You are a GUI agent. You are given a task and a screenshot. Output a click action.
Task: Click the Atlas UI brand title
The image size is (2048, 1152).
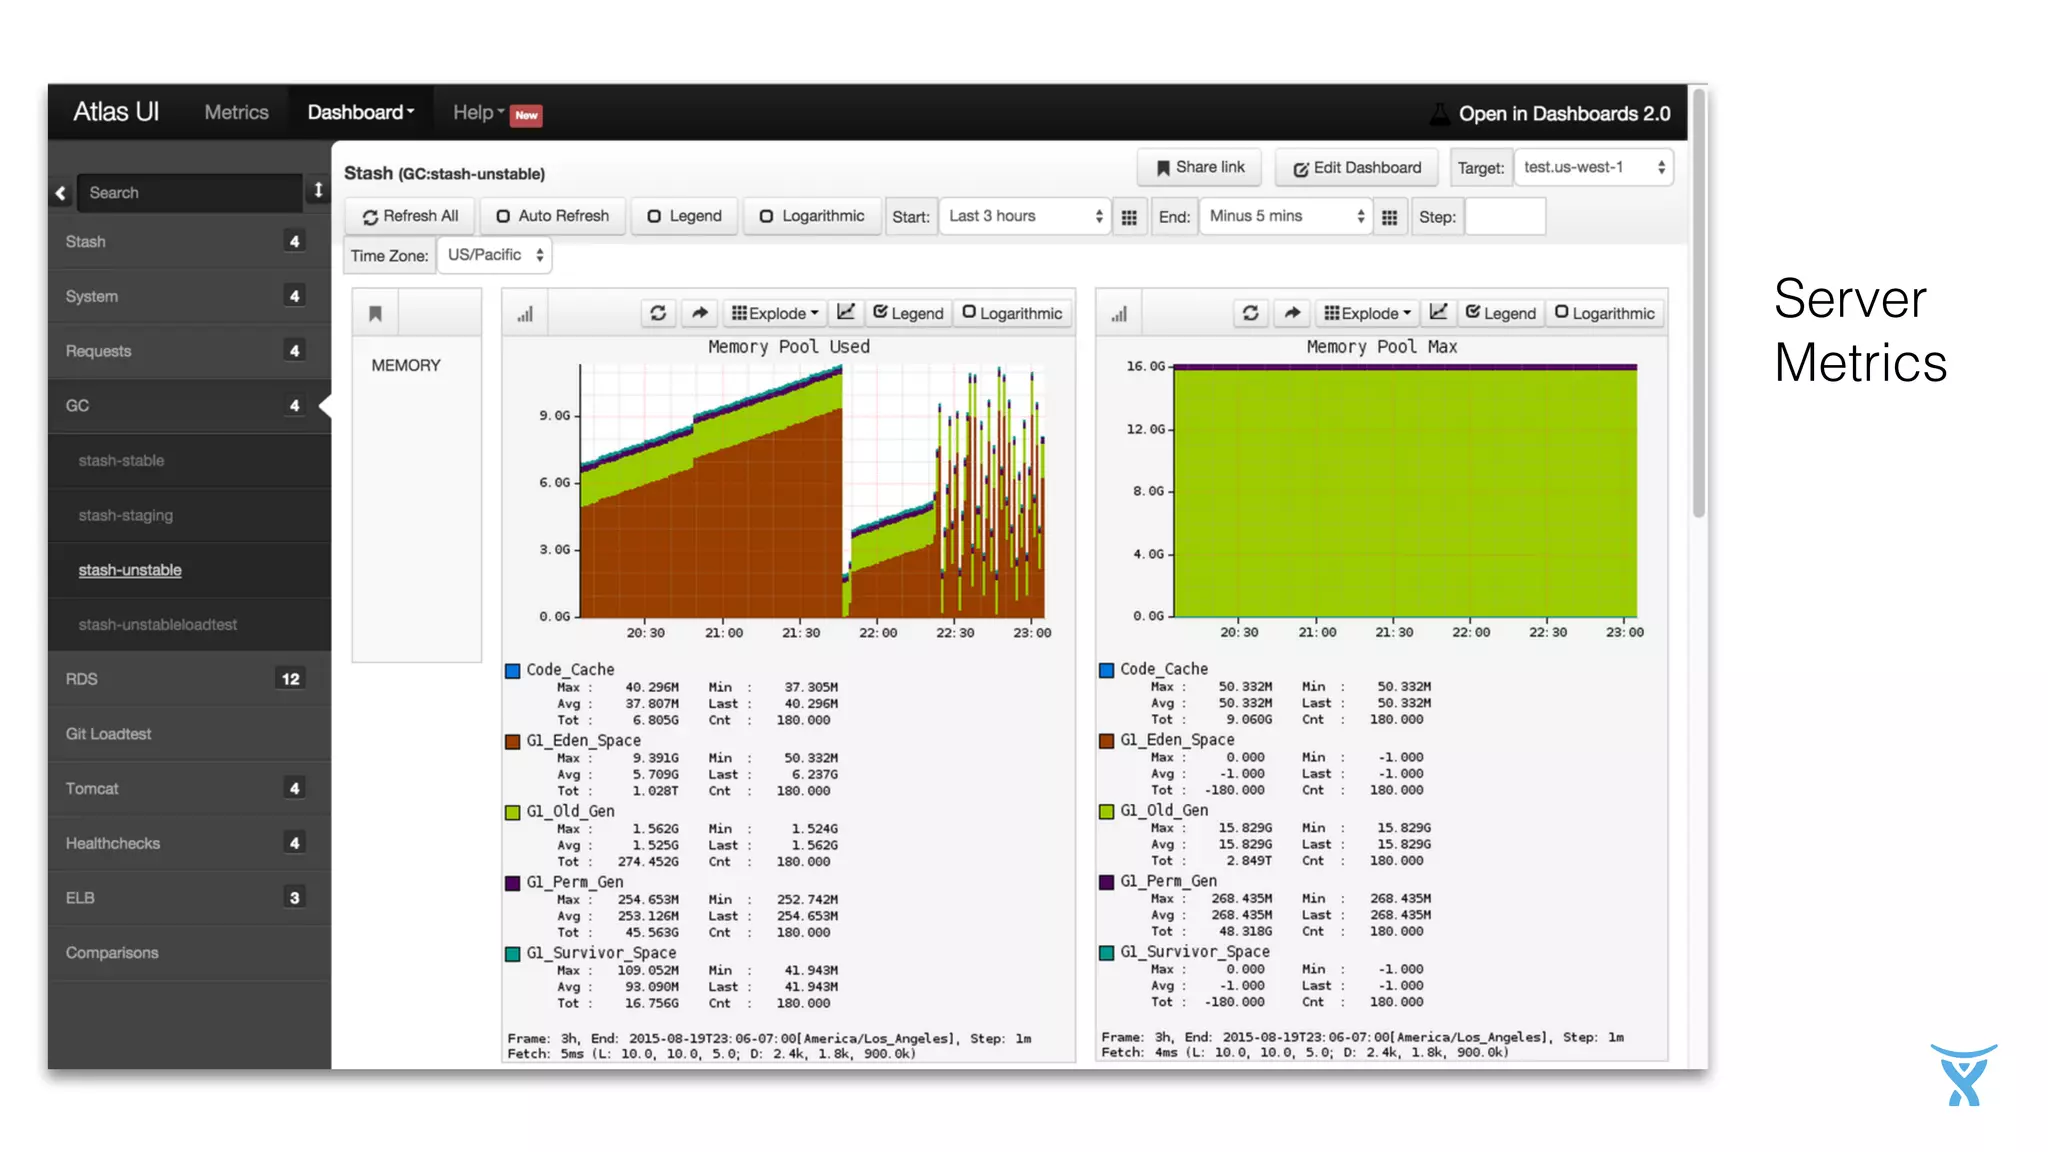116,111
